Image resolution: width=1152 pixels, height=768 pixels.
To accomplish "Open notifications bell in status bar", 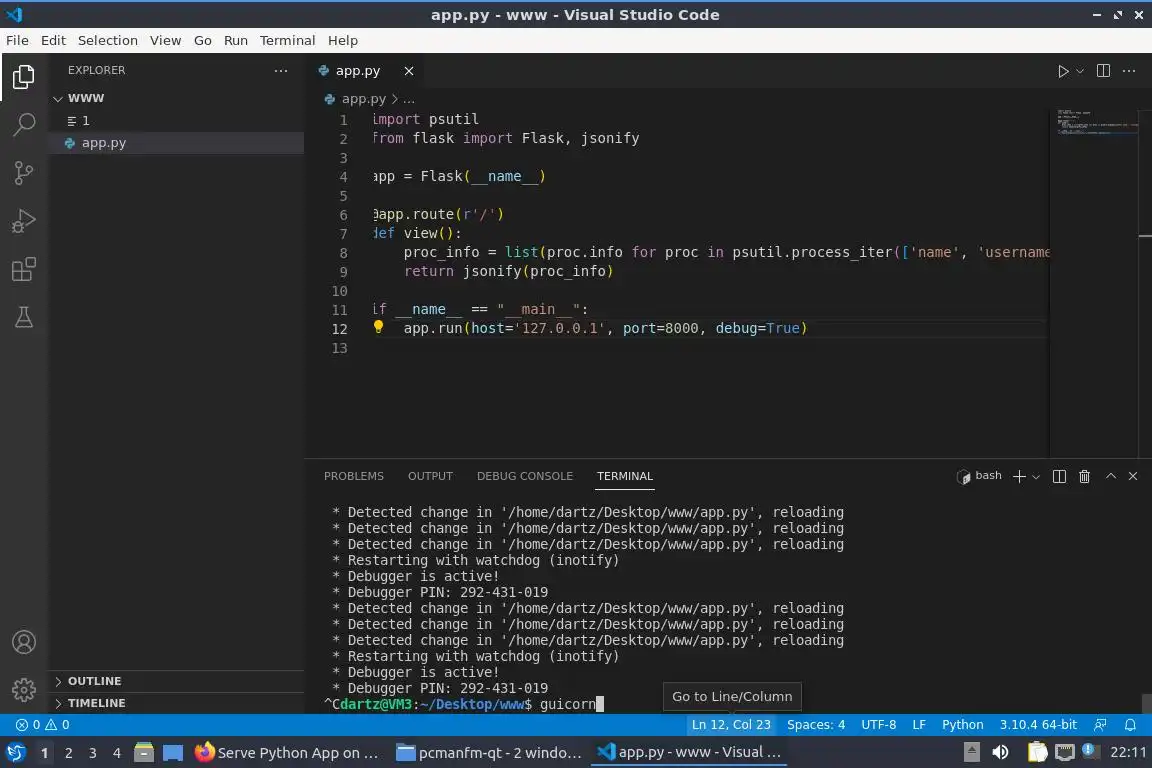I will tap(1130, 725).
